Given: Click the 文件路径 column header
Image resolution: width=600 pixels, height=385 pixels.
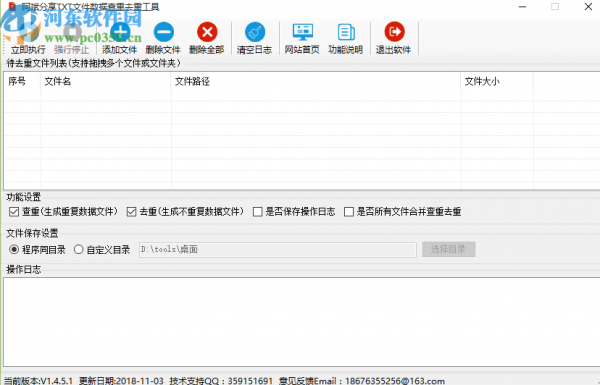Looking at the screenshot, I should tap(316, 81).
